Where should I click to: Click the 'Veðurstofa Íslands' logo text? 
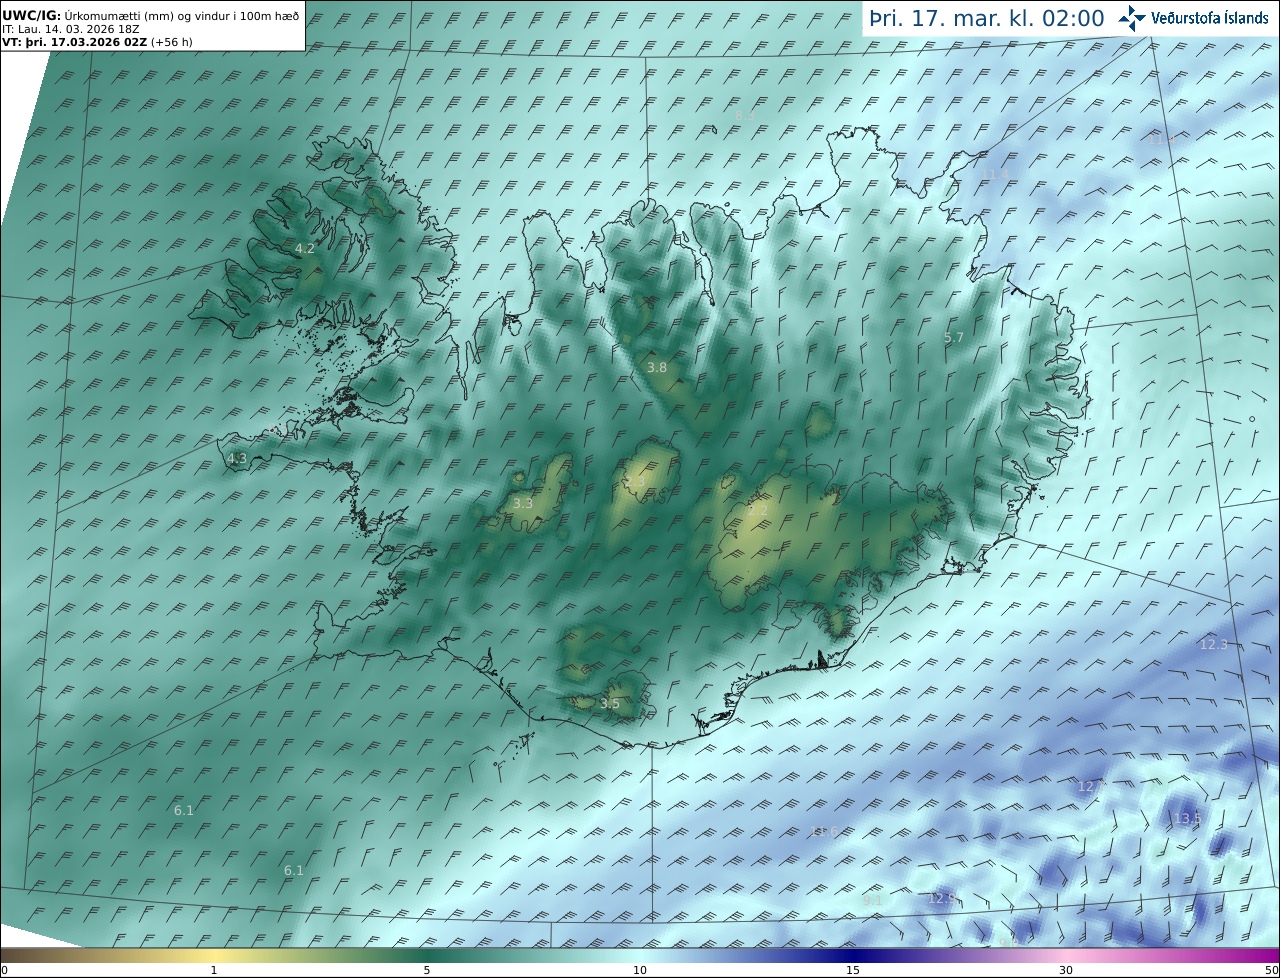[x=1210, y=18]
